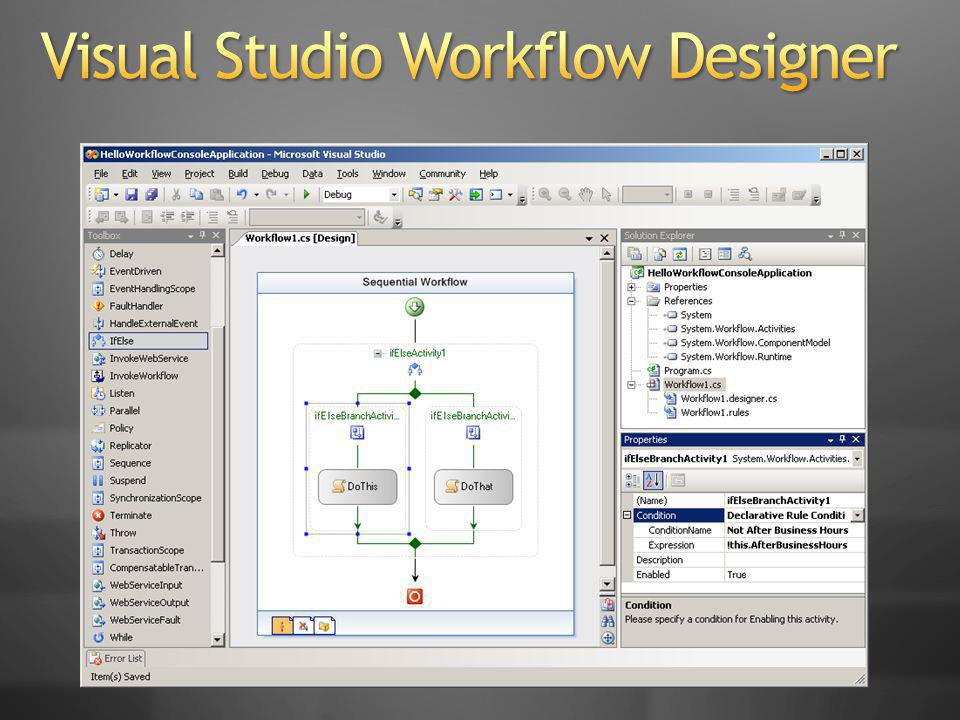Select Workflow1.designer.cs in Solution Explorer

(729, 399)
